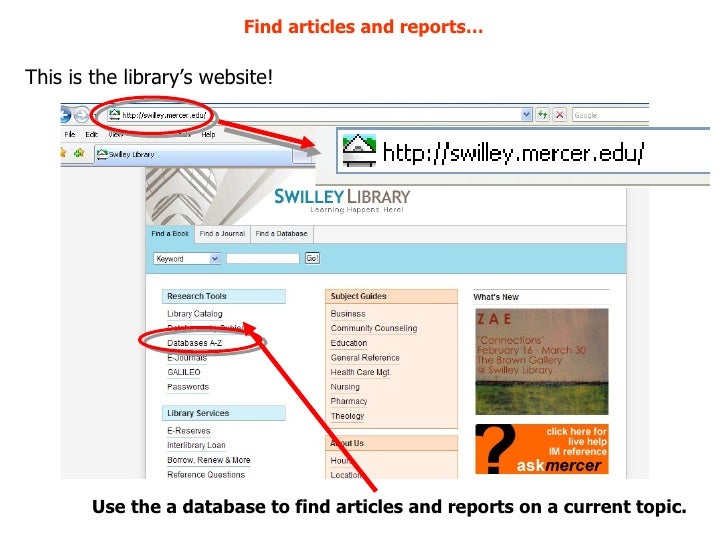Open the Pharmacy subject guide
728x546 pixels.
pyautogui.click(x=349, y=401)
